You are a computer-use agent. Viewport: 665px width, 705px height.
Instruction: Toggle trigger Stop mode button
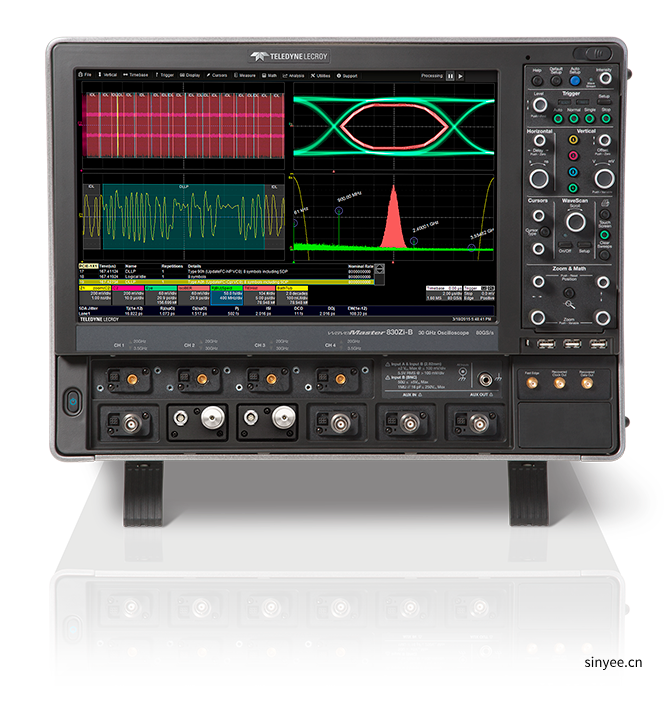click(607, 117)
